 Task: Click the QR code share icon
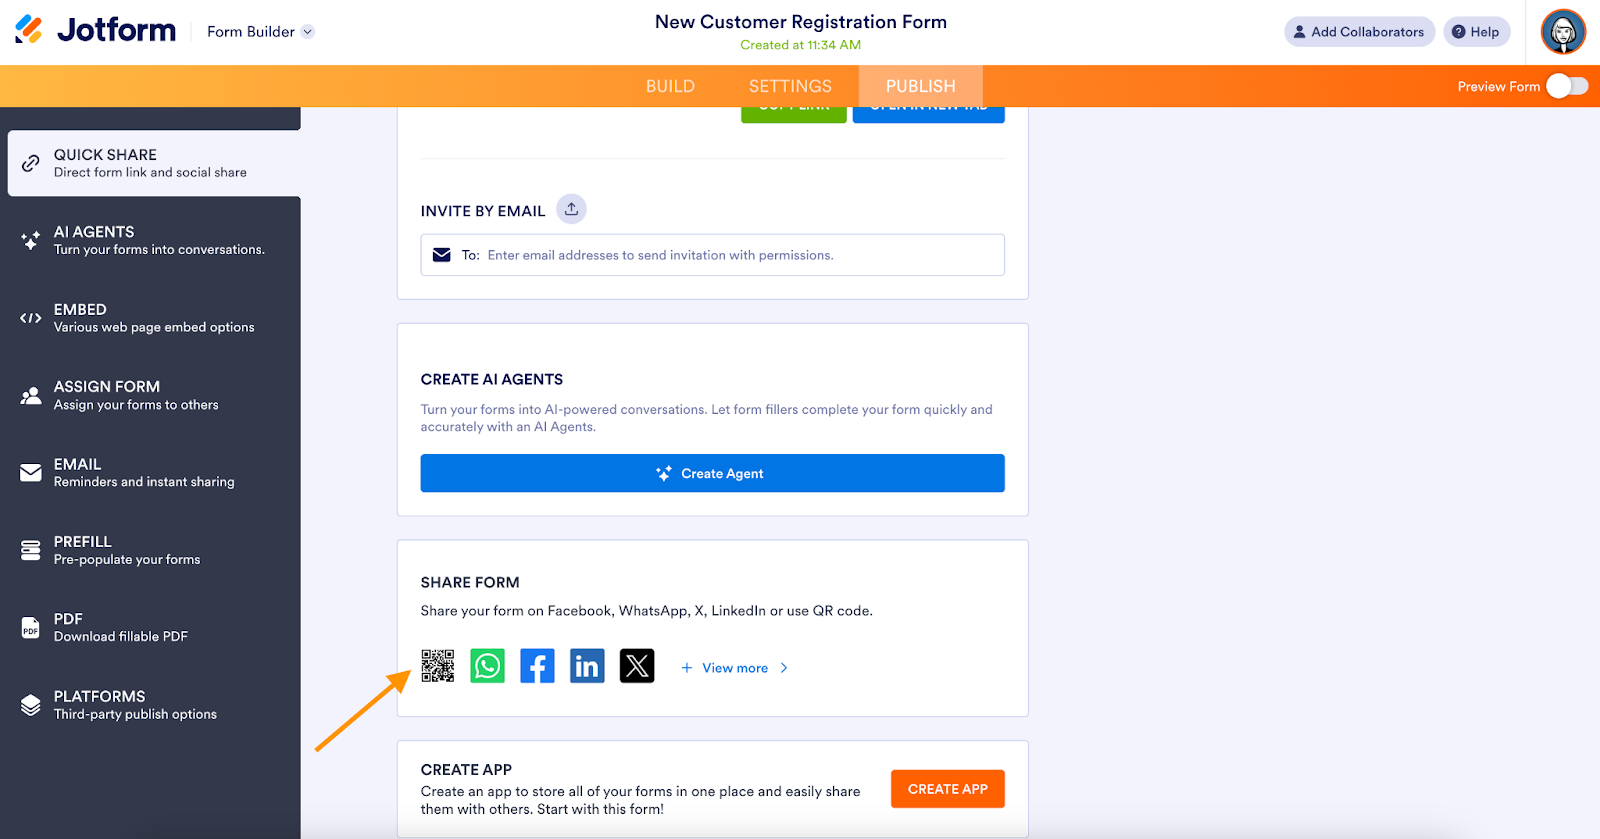[x=437, y=666]
